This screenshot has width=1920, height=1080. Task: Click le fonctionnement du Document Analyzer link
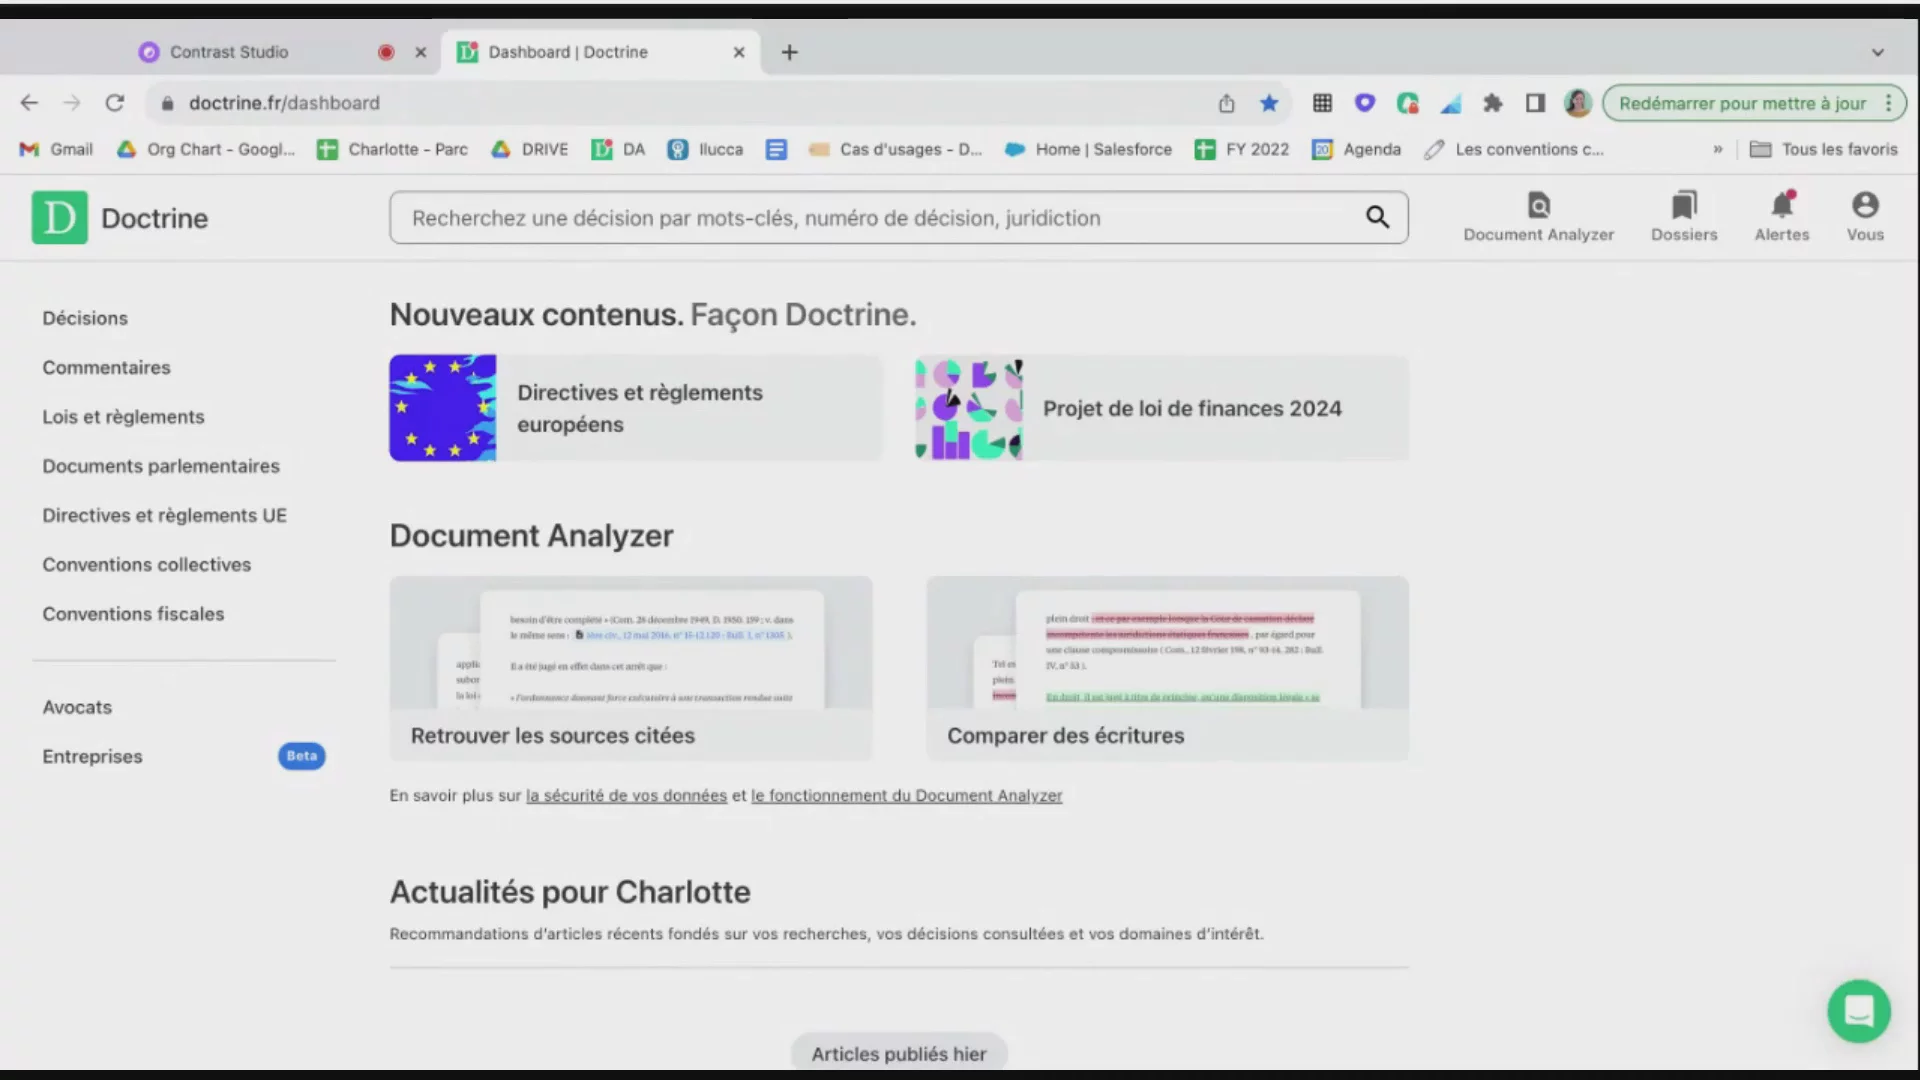[906, 796]
